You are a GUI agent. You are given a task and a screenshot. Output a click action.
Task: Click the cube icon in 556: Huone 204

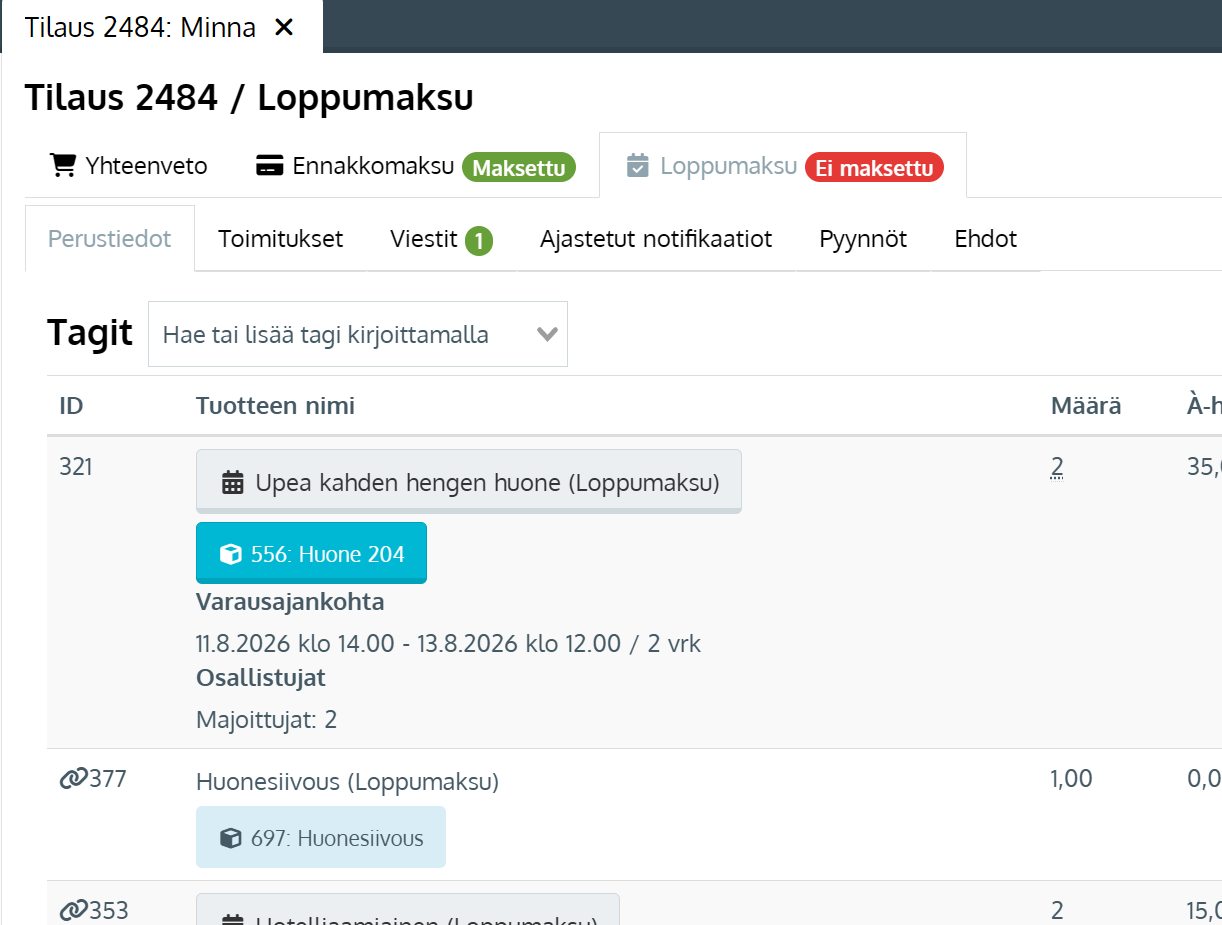click(x=231, y=554)
